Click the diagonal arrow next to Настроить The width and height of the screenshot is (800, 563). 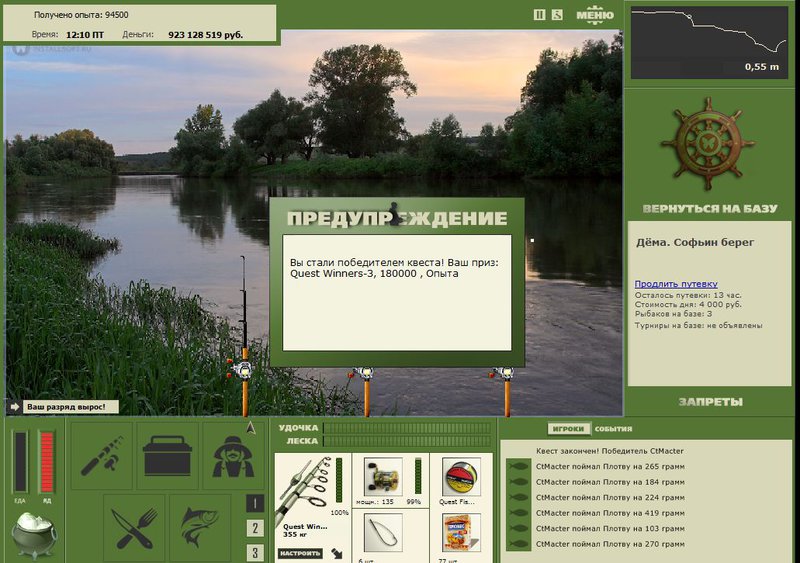[x=337, y=553]
